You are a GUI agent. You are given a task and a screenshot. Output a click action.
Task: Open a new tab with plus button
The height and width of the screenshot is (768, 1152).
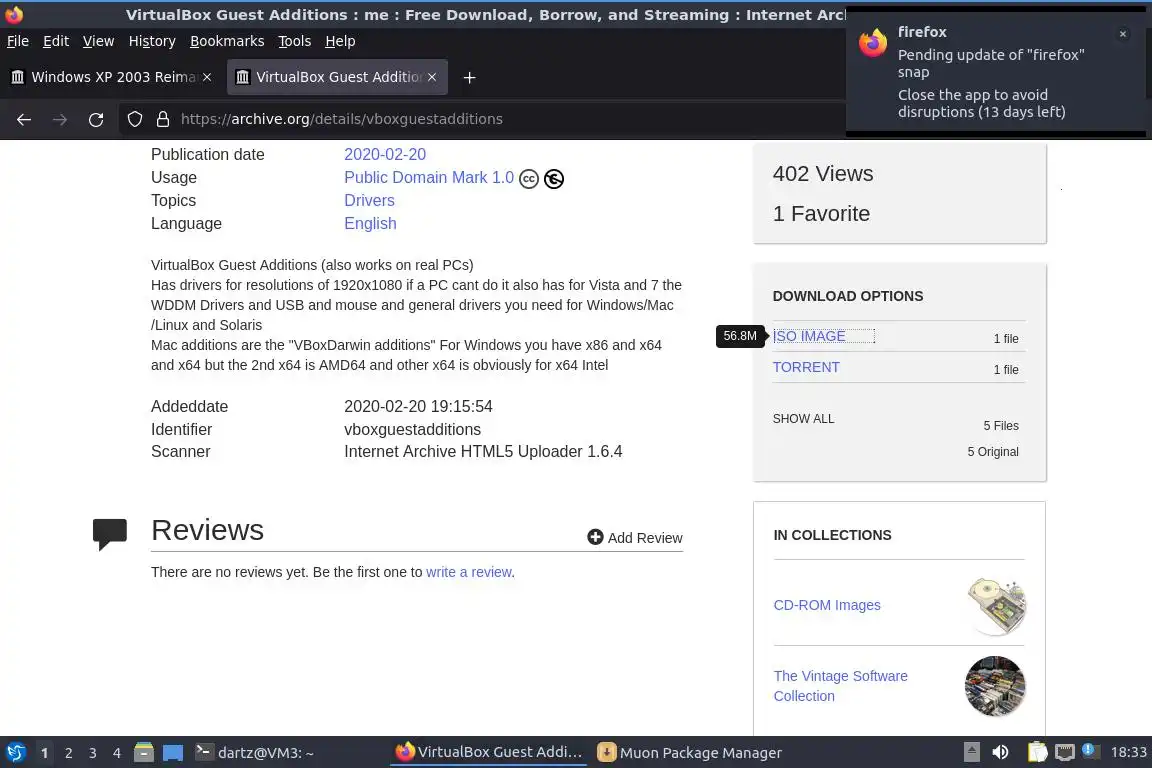469,77
